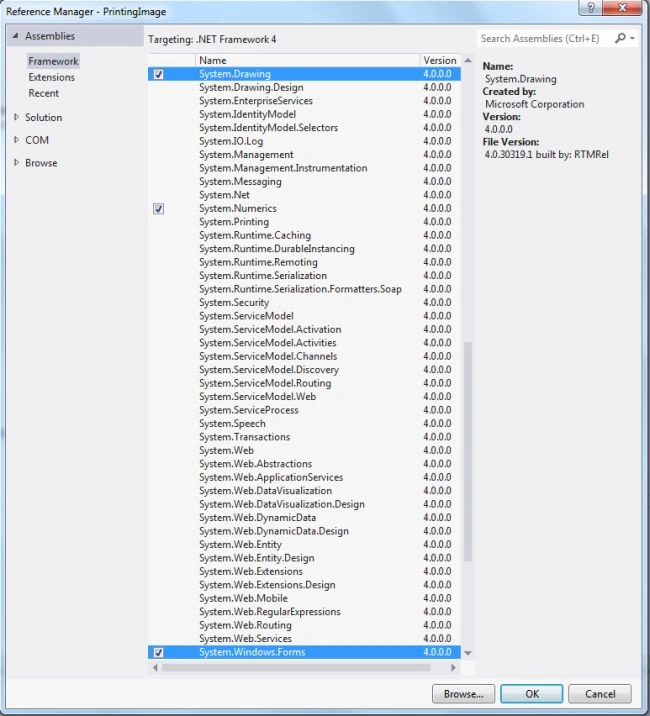Click the horizontal scrollbar right arrow
This screenshot has height=716, width=650.
point(453,668)
